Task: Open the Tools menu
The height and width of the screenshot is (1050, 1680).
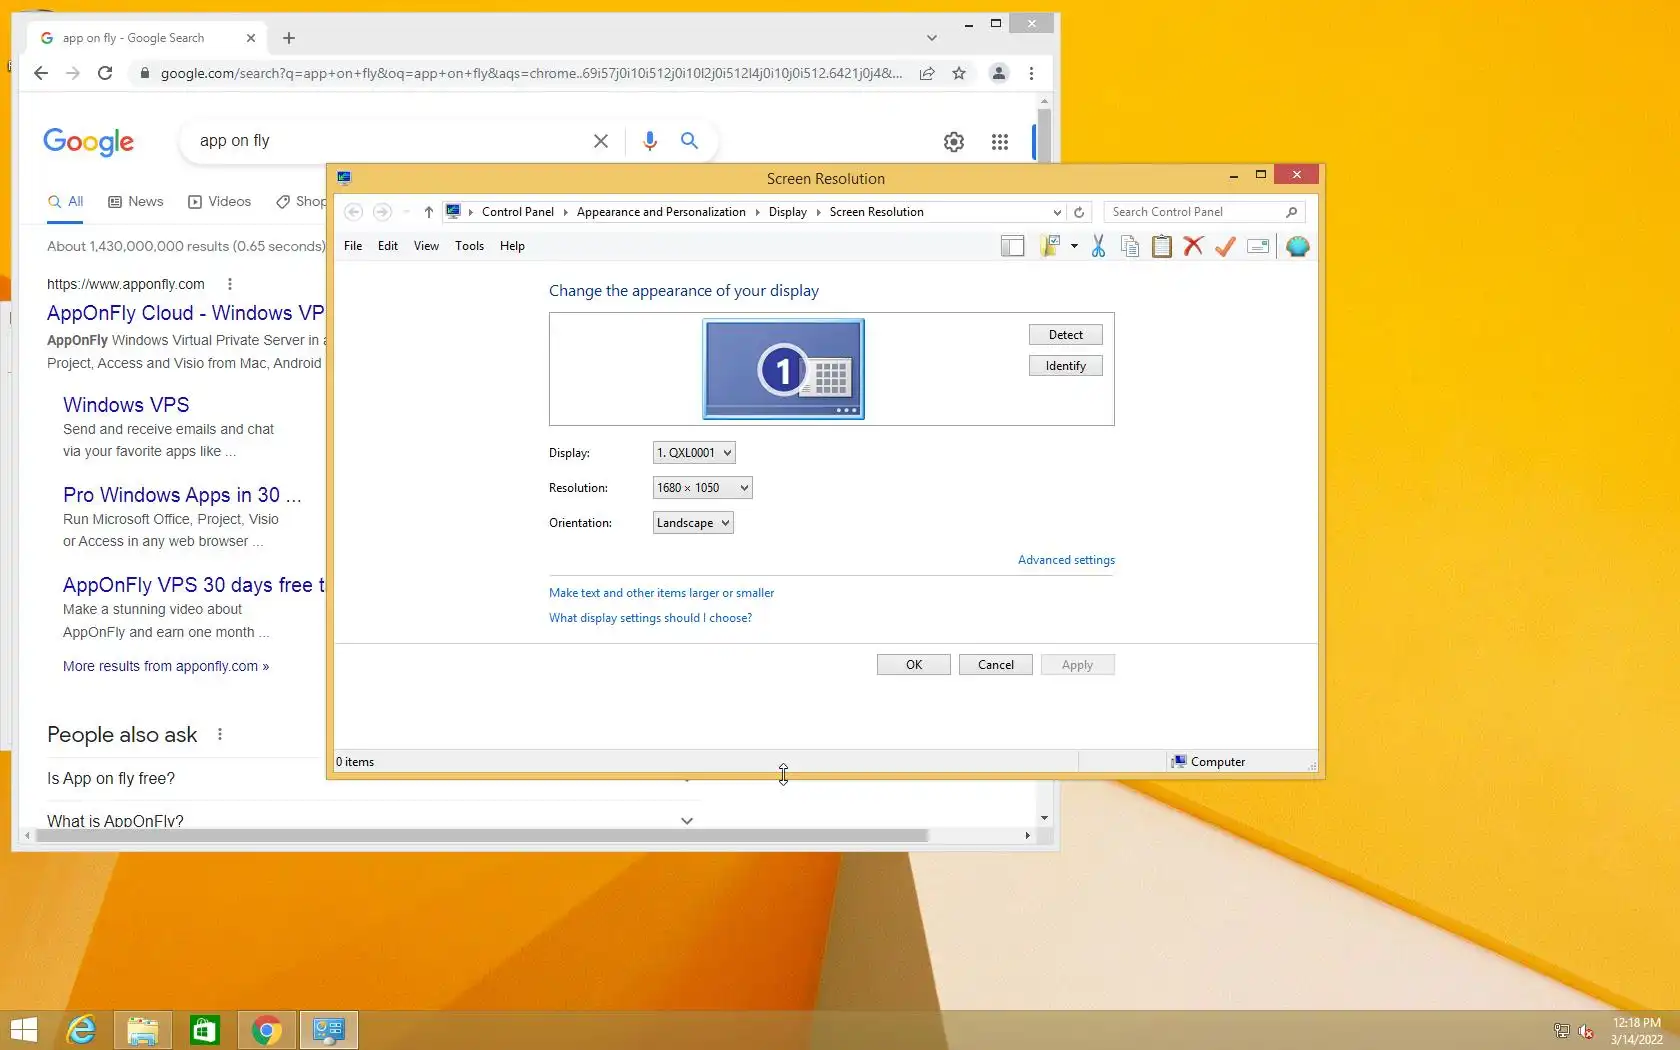Action: pyautogui.click(x=469, y=246)
